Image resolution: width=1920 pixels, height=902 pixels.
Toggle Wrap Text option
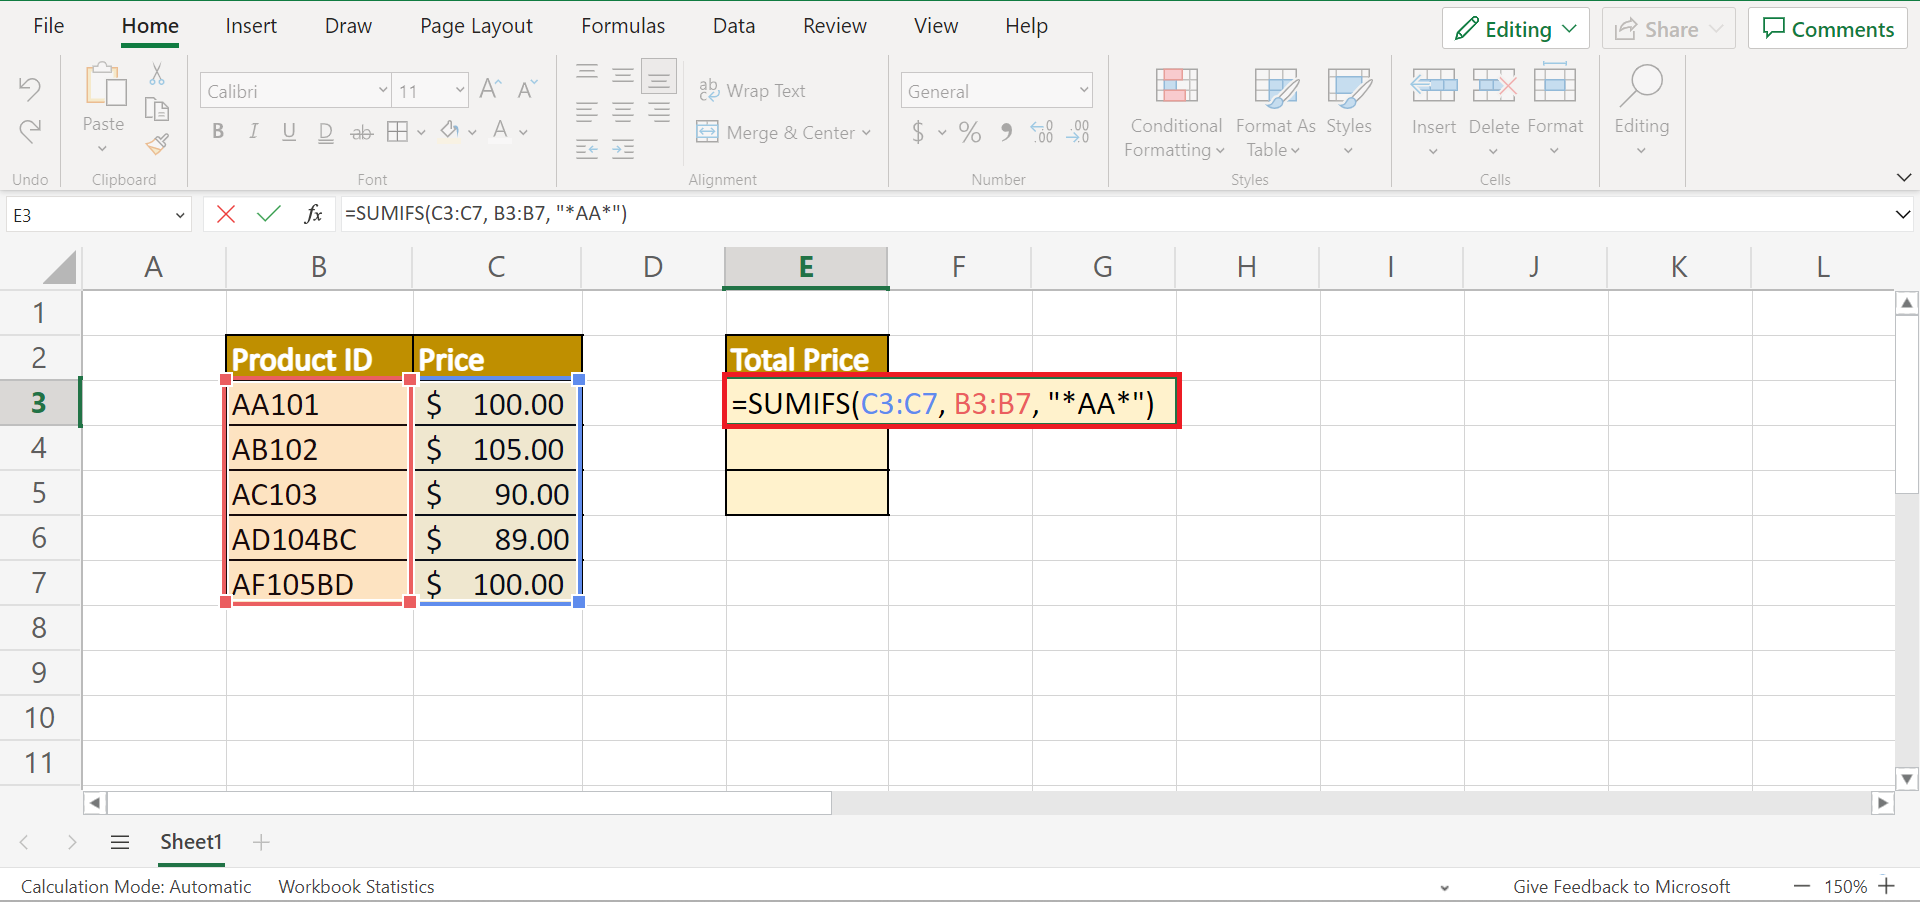tap(752, 91)
